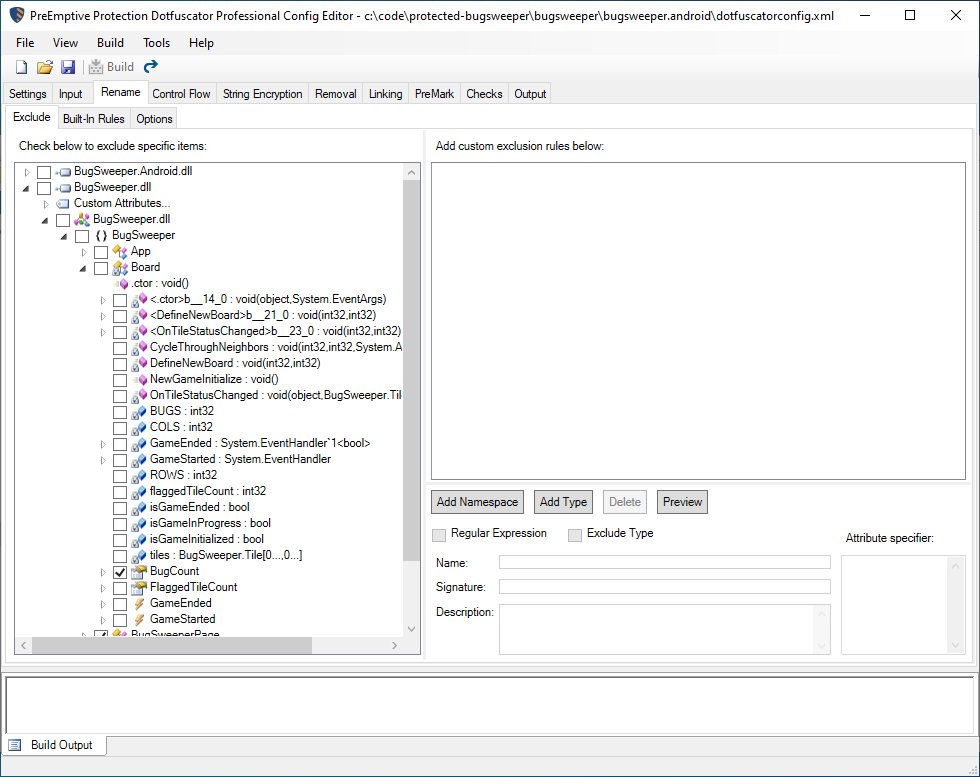The width and height of the screenshot is (980, 777).
Task: Click the New Project toolbar icon
Action: coord(21,67)
